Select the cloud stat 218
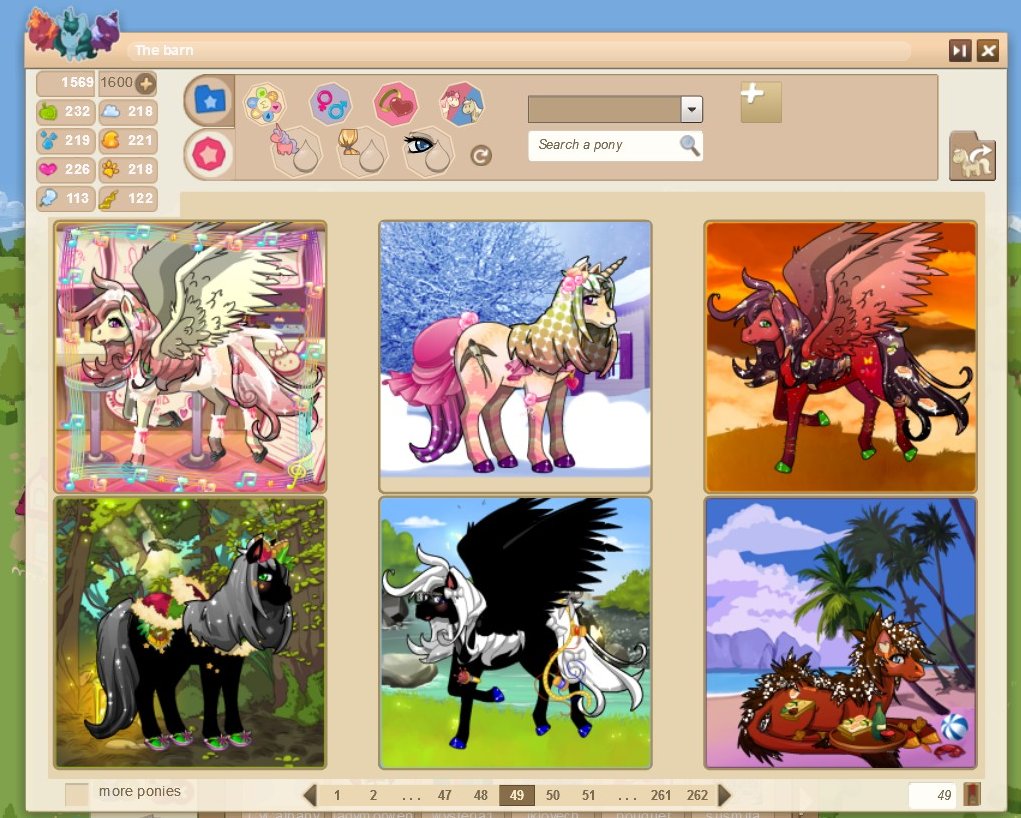The image size is (1021, 818). [128, 111]
